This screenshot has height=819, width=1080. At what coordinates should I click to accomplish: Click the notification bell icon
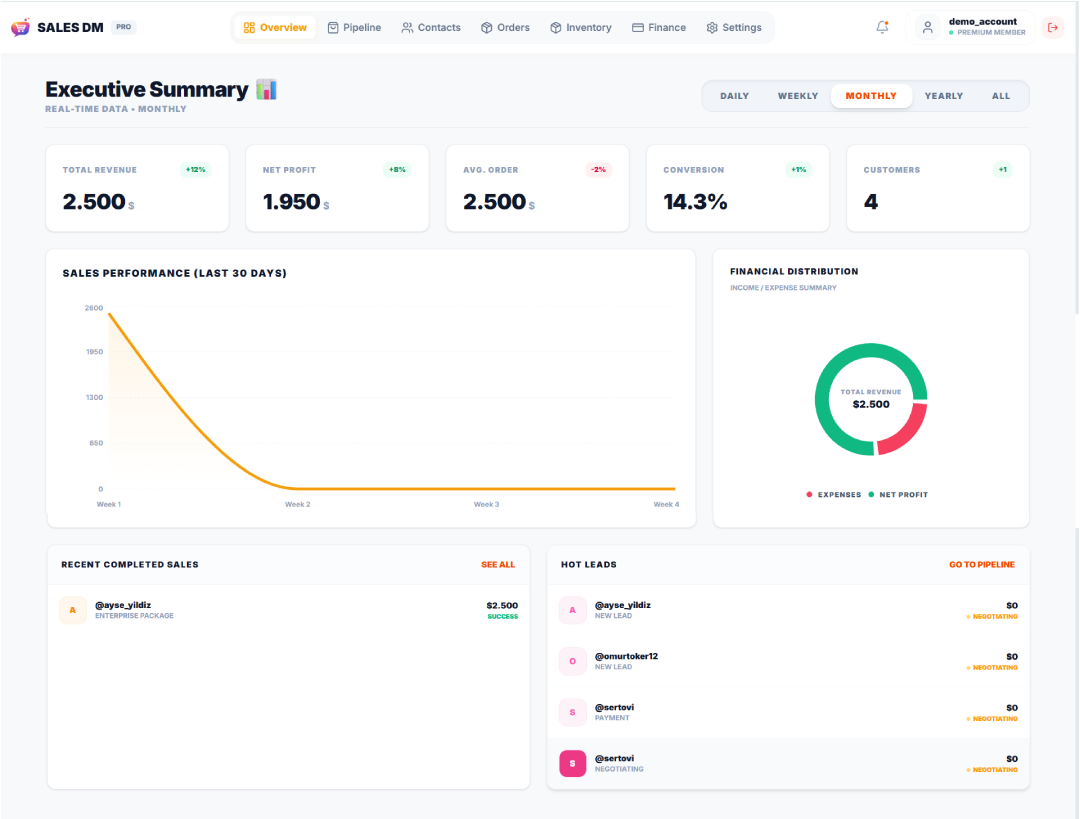point(882,27)
